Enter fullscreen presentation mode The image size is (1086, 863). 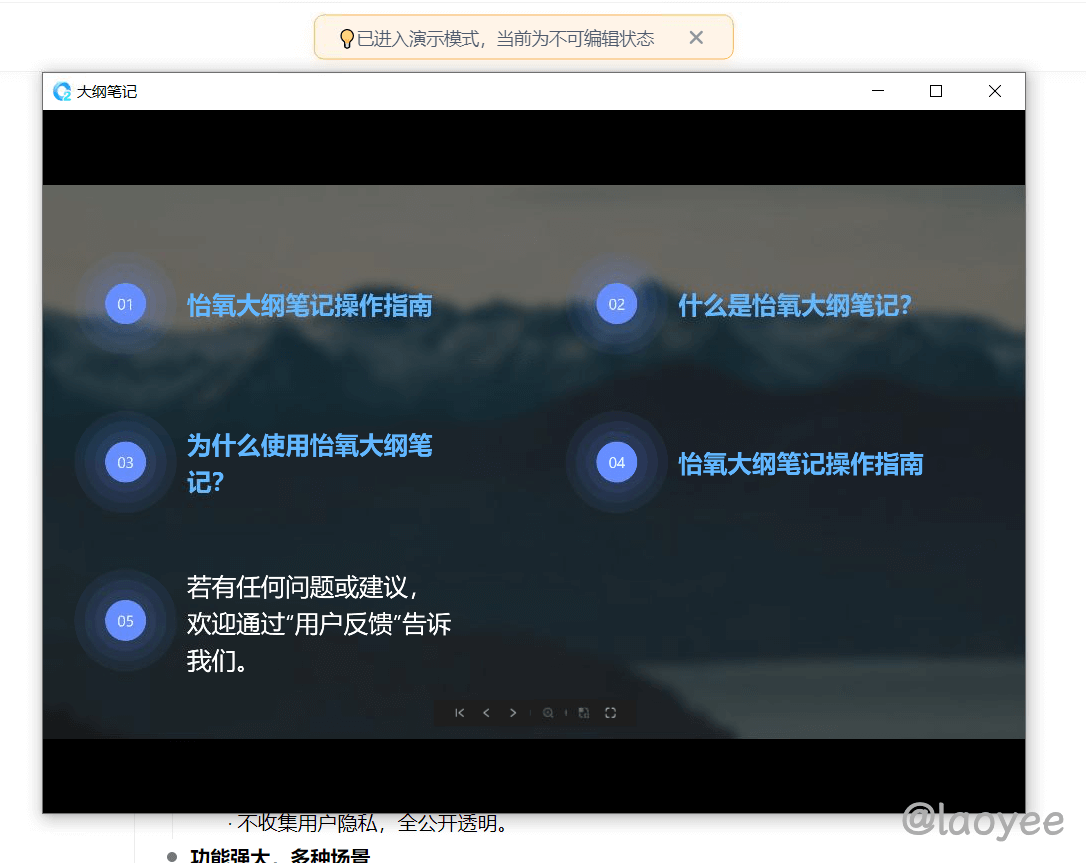point(610,713)
